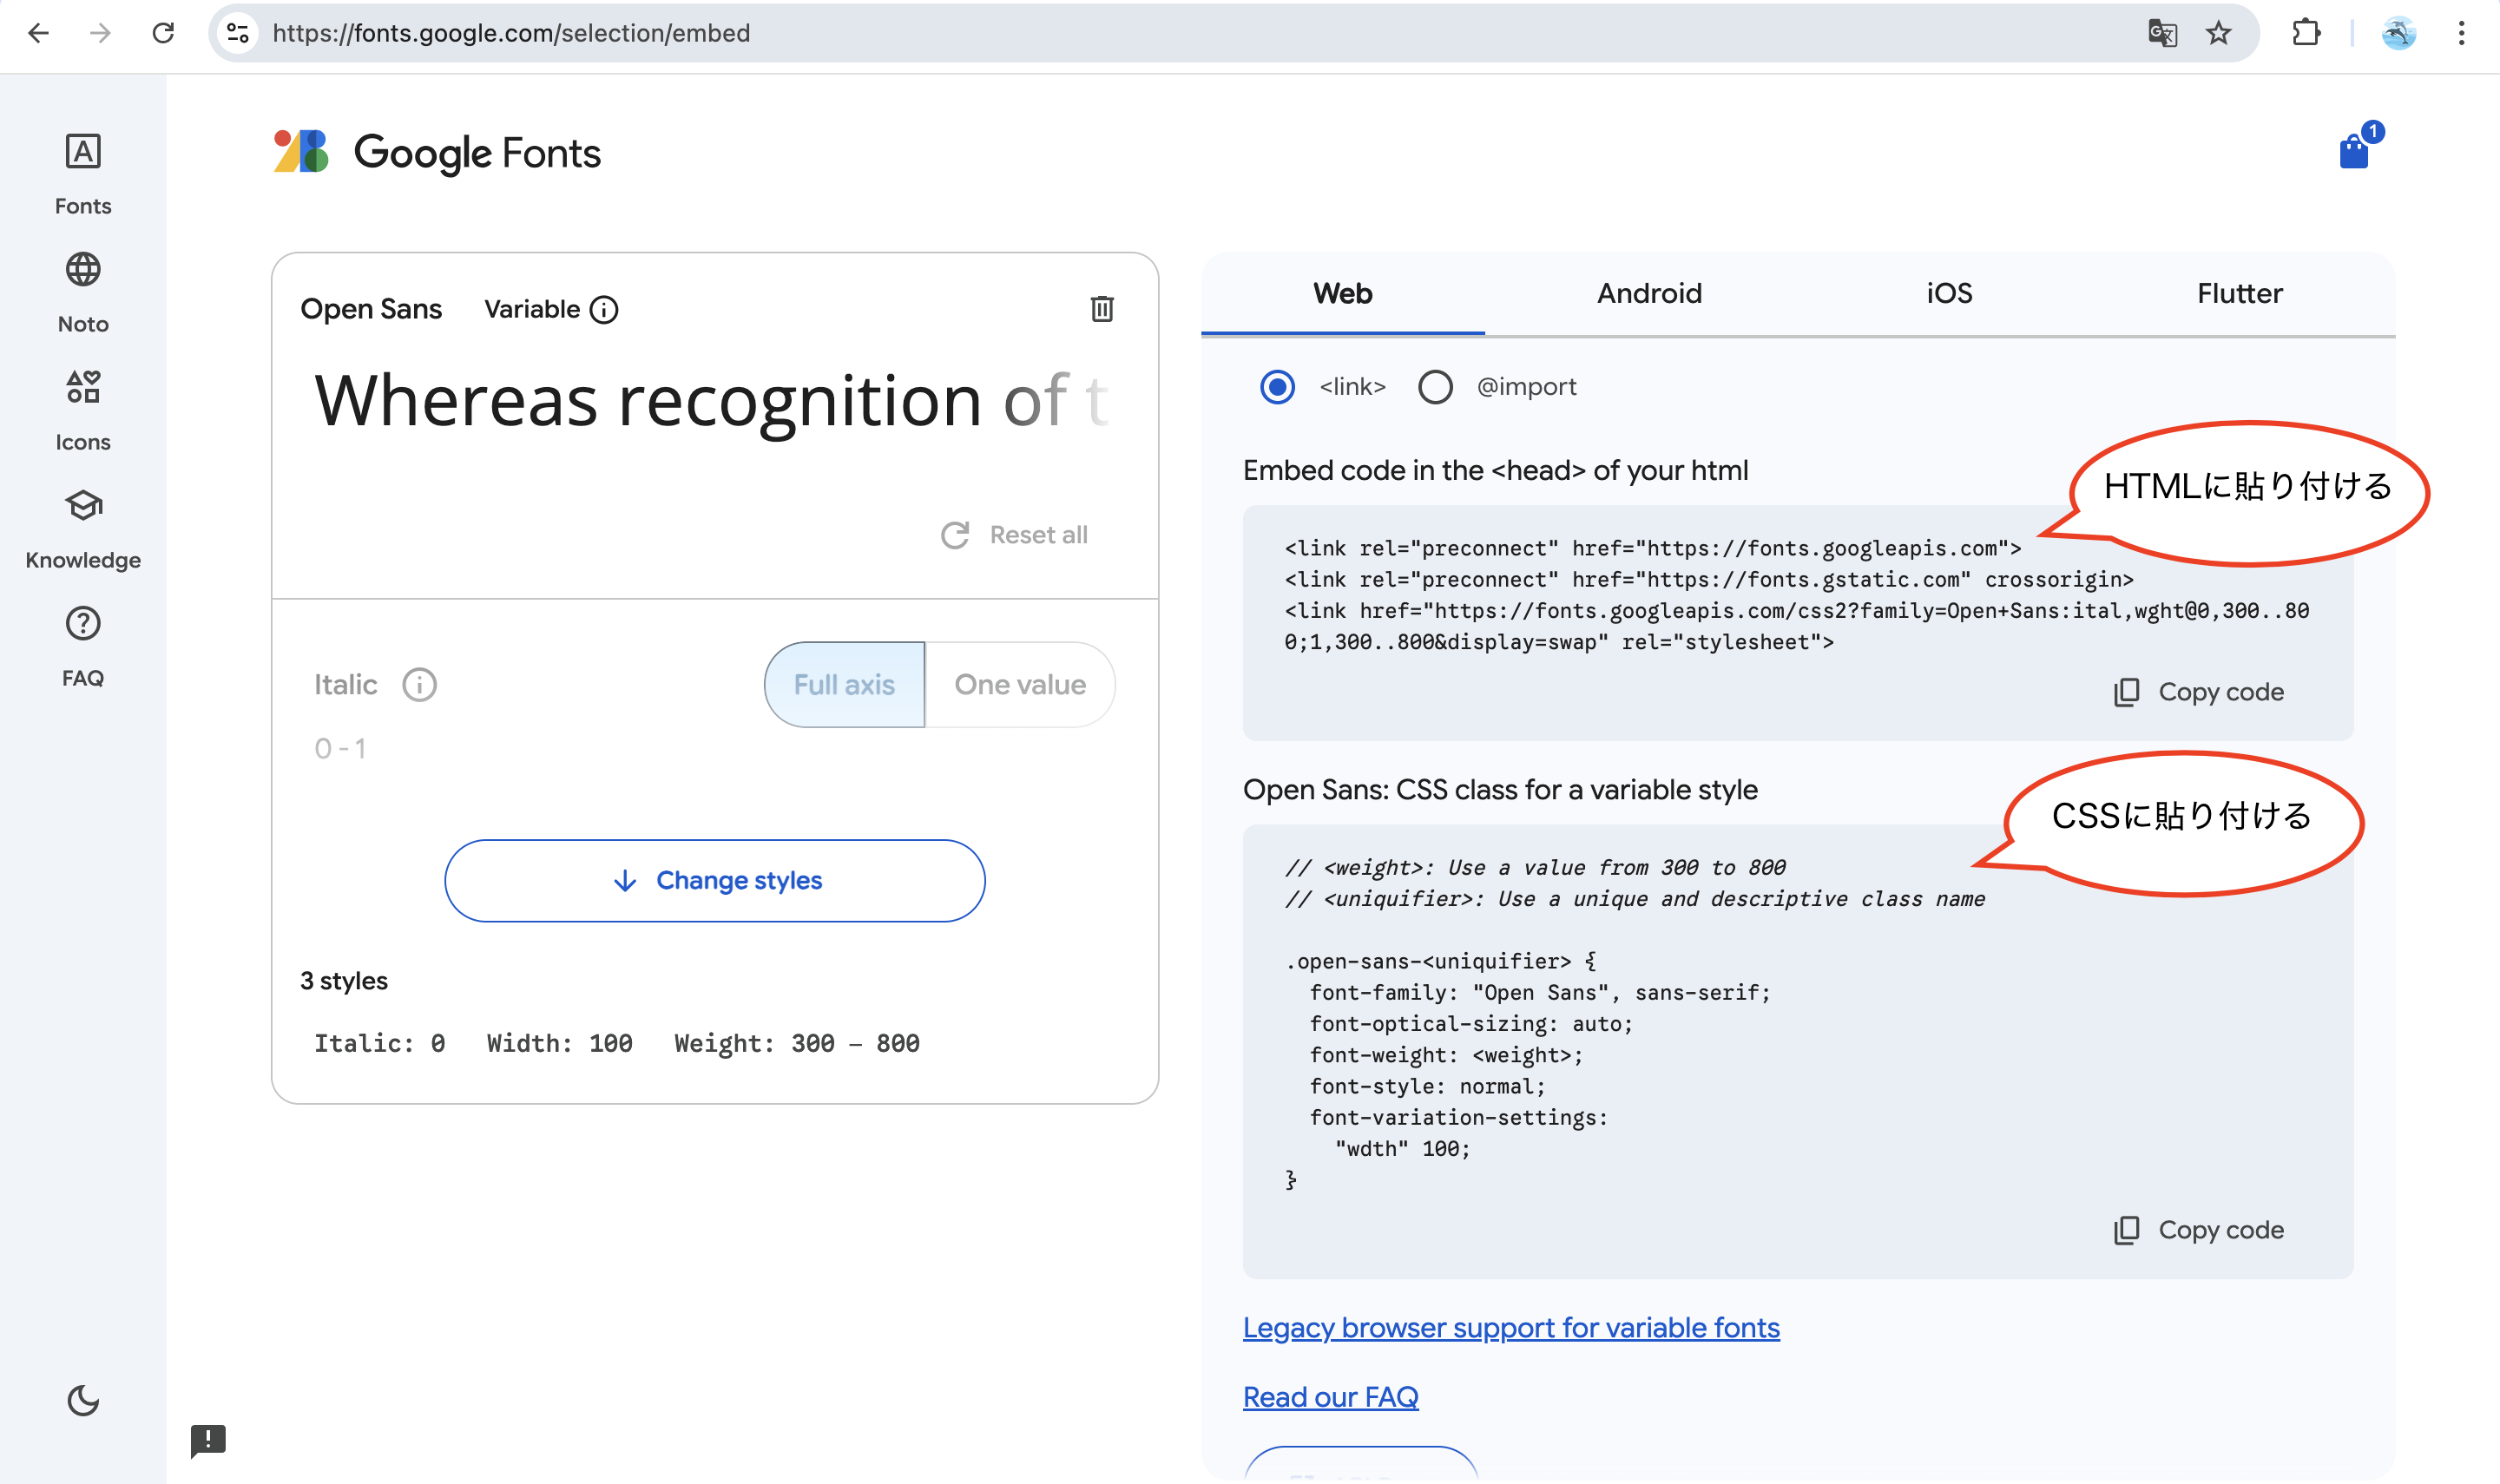Select the @import radio button
This screenshot has width=2500, height=1484.
click(1435, 387)
